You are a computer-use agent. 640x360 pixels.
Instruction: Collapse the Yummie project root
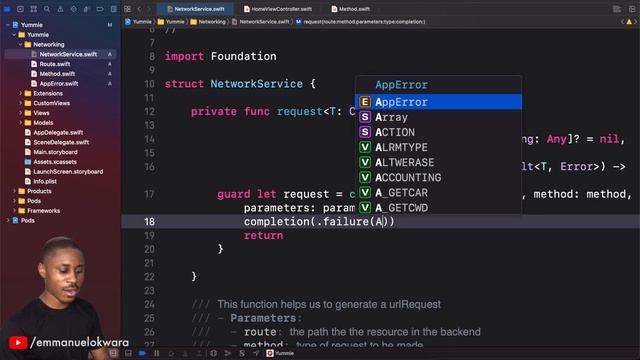(x=8, y=25)
